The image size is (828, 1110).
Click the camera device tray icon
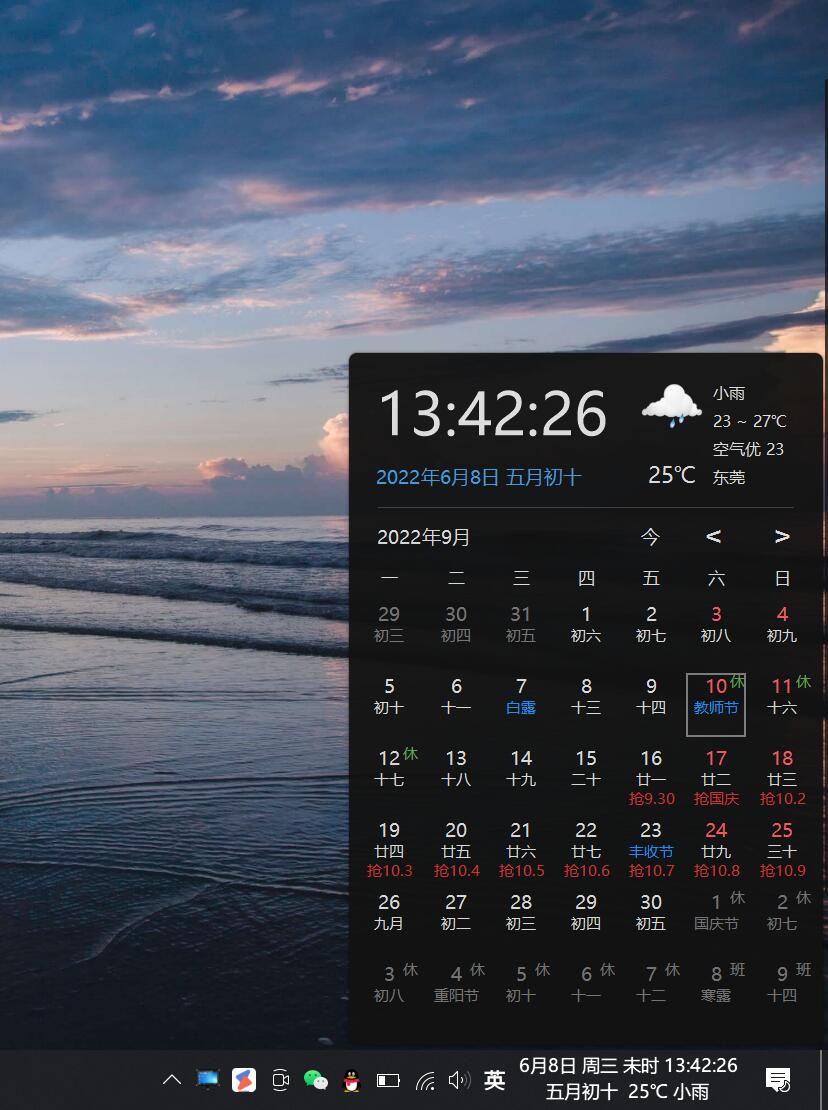point(281,1080)
